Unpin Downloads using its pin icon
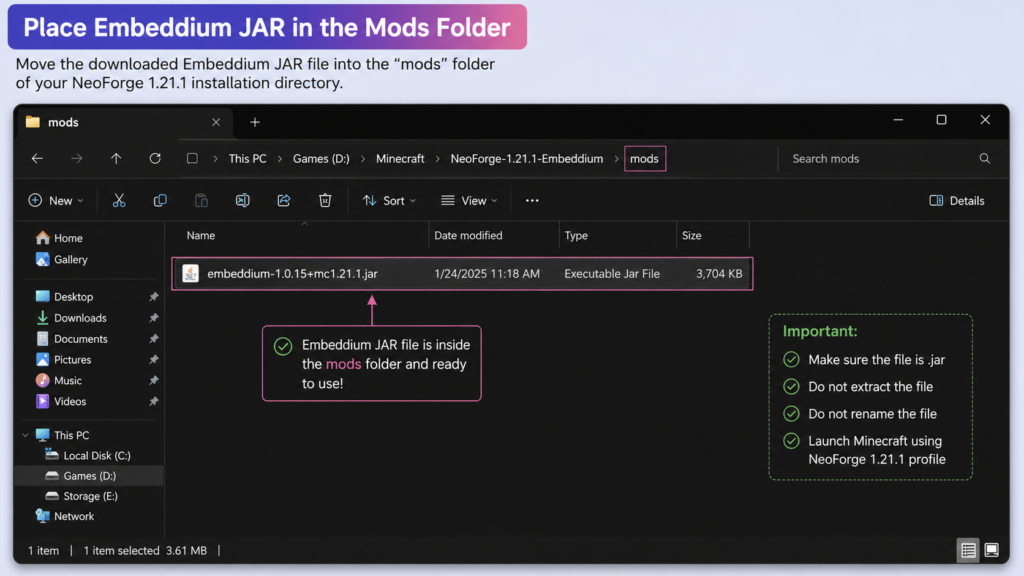The image size is (1024, 576). point(153,318)
